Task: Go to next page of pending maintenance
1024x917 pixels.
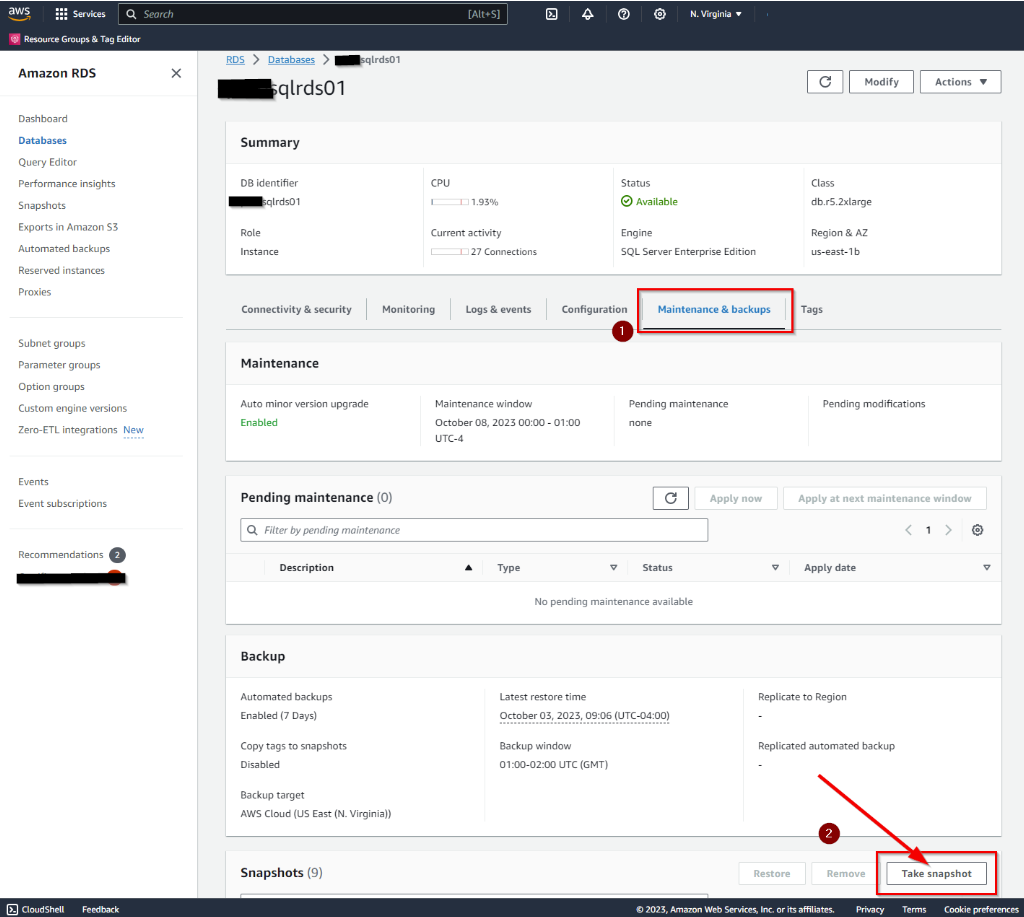Action: (948, 530)
